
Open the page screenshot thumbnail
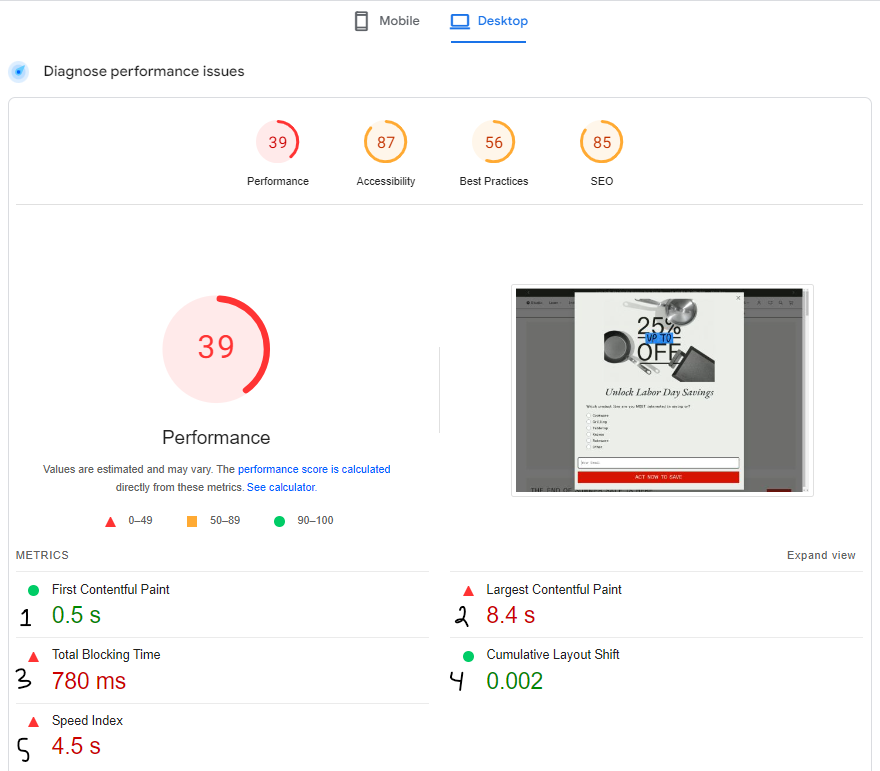click(662, 390)
